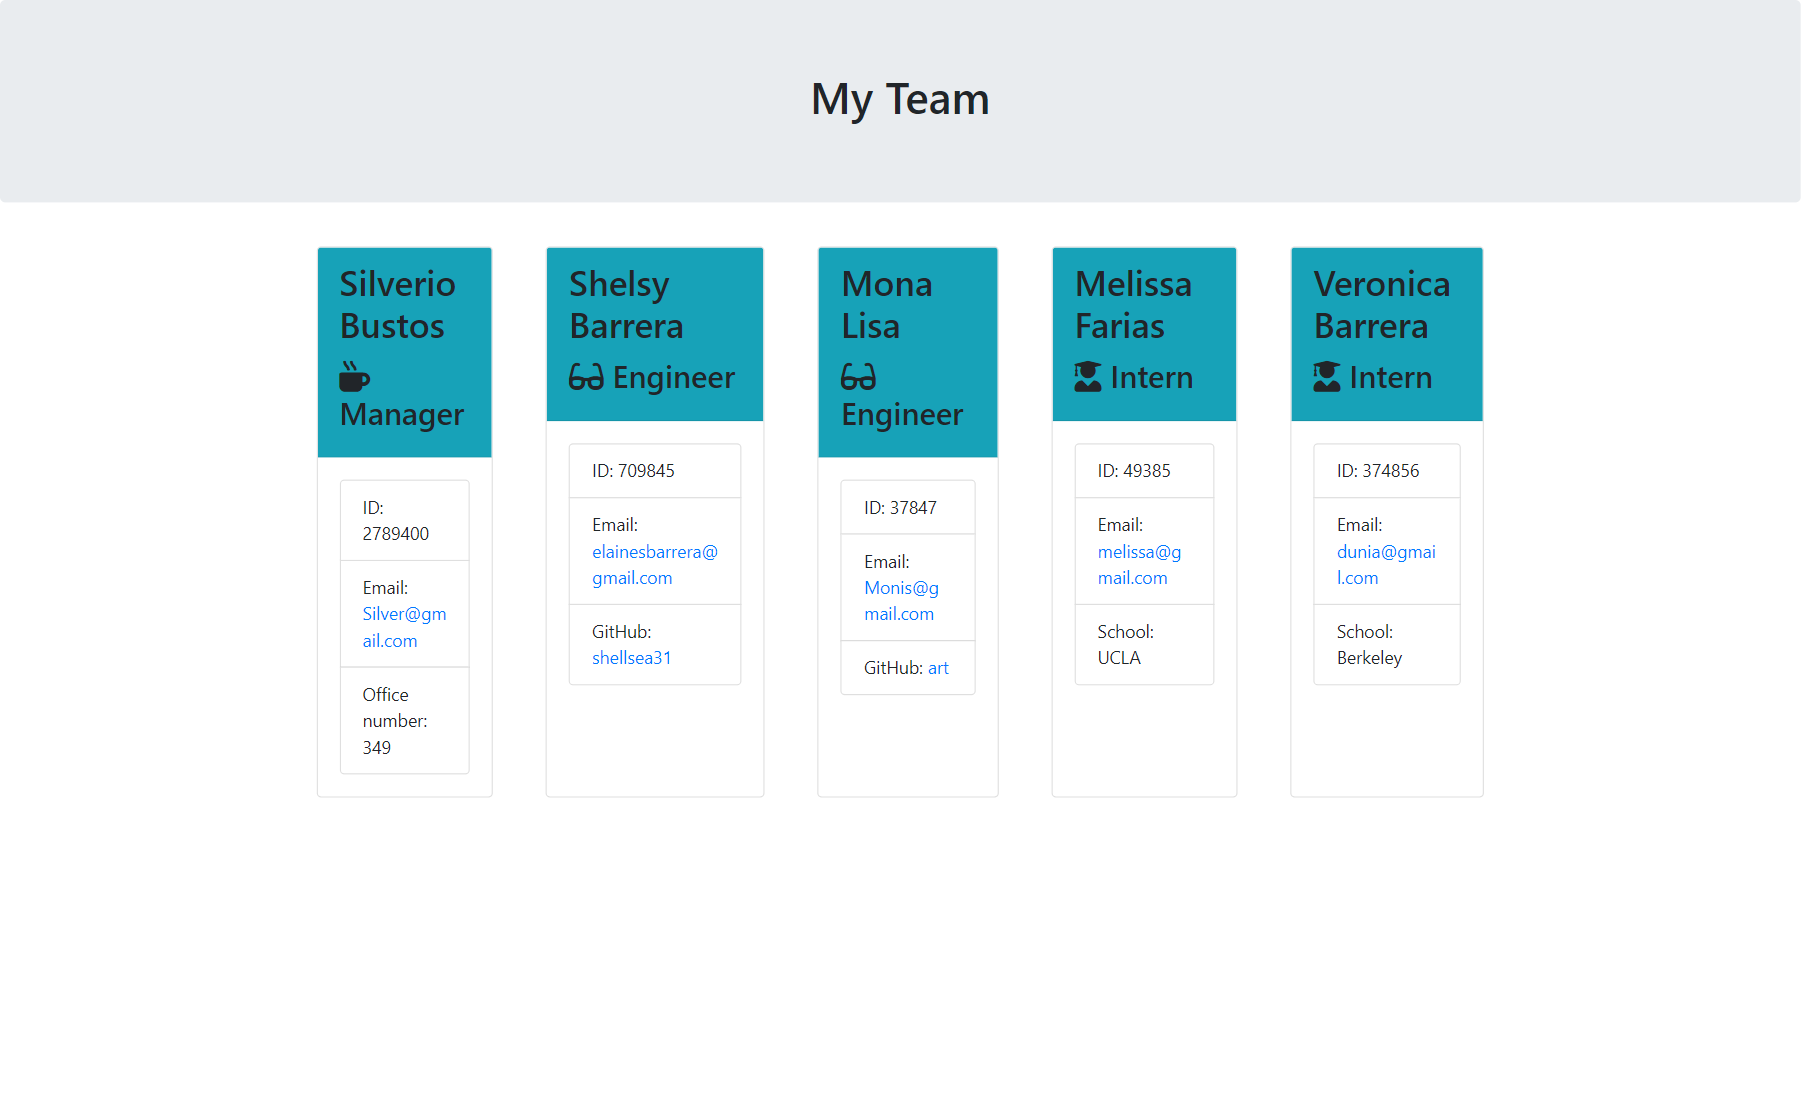Open the Monis@gmail.com email link
The image size is (1801, 1108).
pyautogui.click(x=901, y=601)
